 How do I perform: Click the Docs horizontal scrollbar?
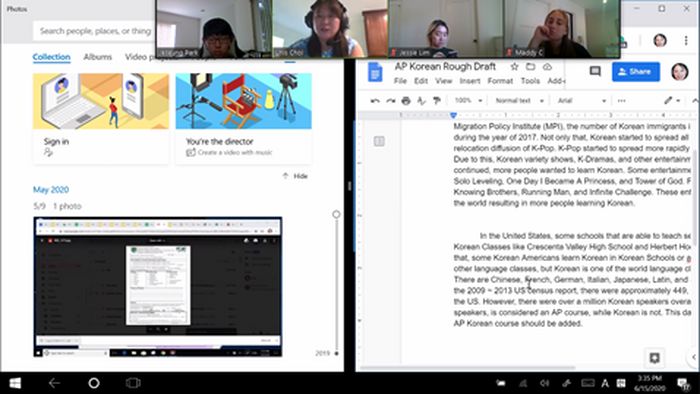point(468,368)
